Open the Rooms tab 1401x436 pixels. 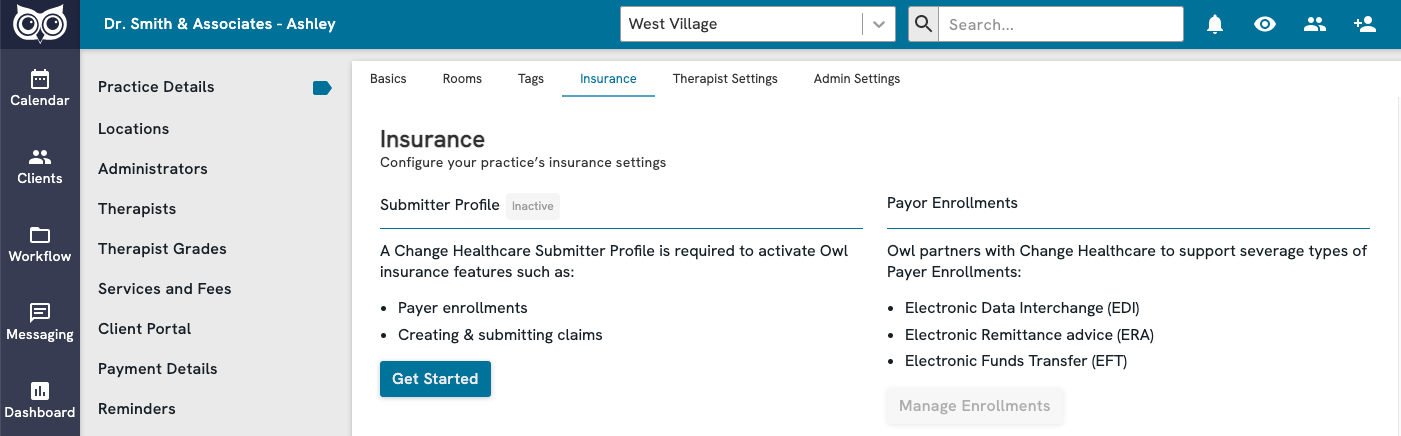[x=462, y=79]
